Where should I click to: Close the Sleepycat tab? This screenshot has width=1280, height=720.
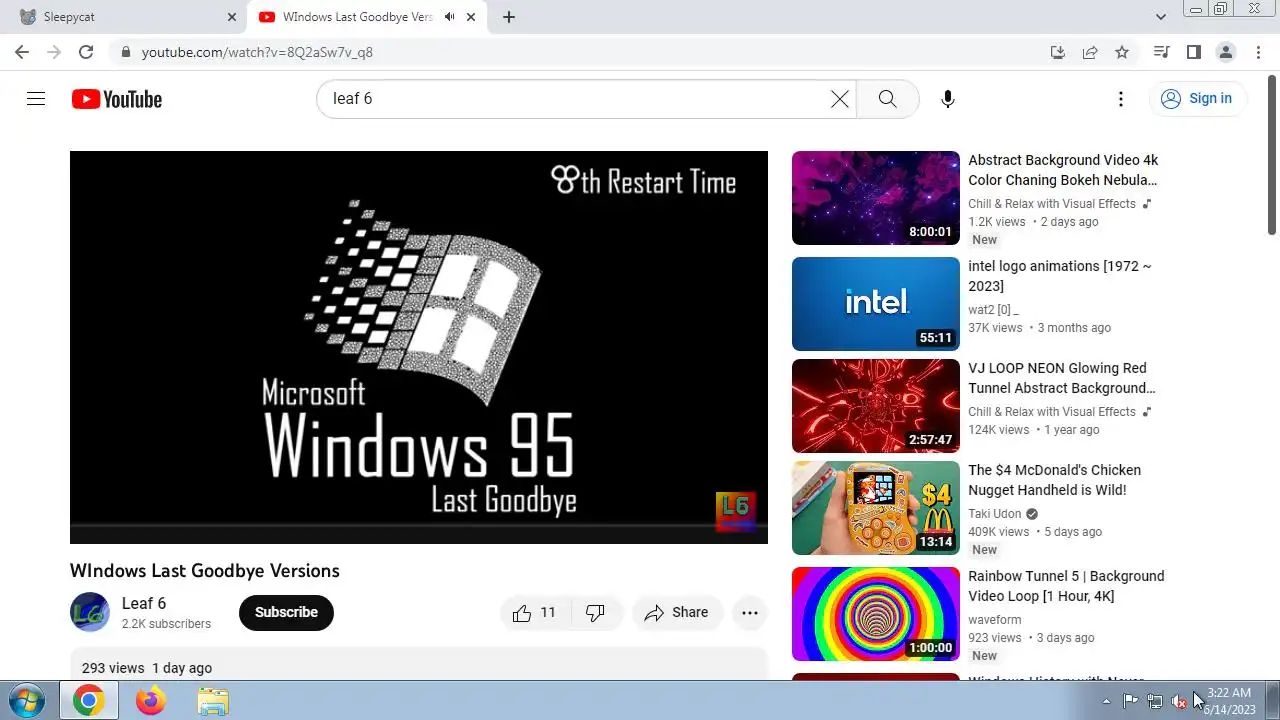point(232,17)
